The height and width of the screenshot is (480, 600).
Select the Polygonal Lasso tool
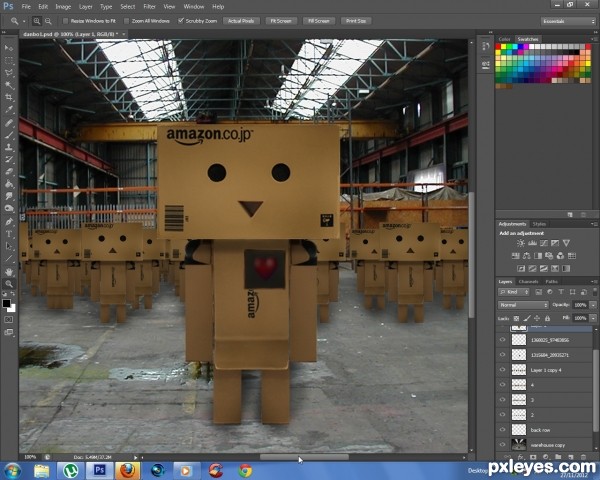(8, 72)
